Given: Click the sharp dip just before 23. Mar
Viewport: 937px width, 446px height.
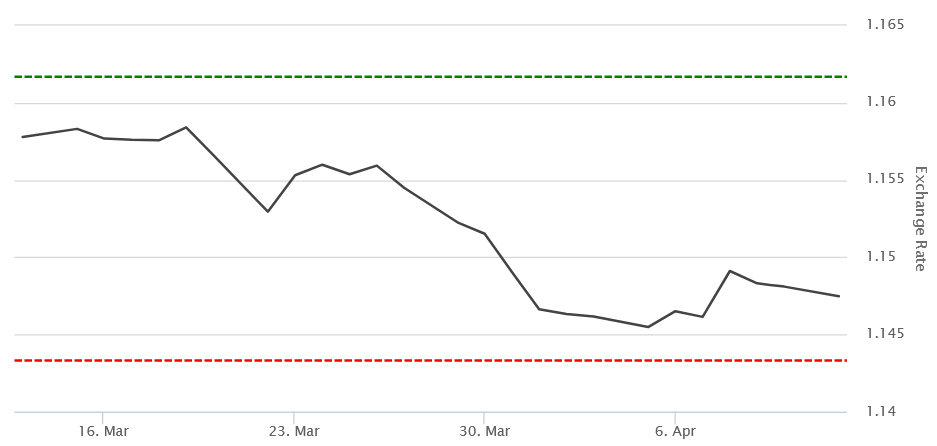Looking at the screenshot, I should tap(267, 211).
